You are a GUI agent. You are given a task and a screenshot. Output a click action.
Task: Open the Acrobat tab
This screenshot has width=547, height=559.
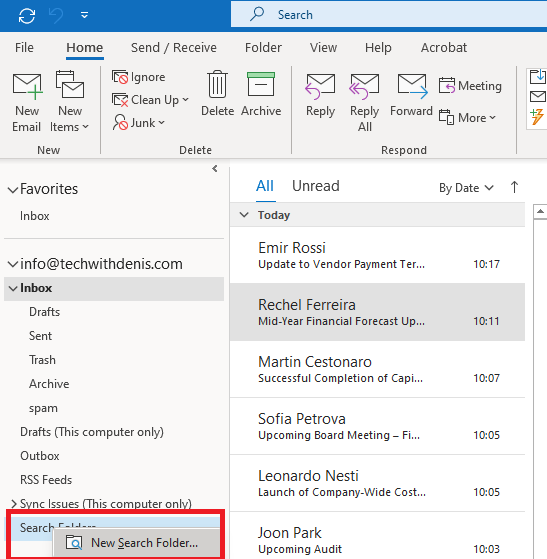(444, 47)
